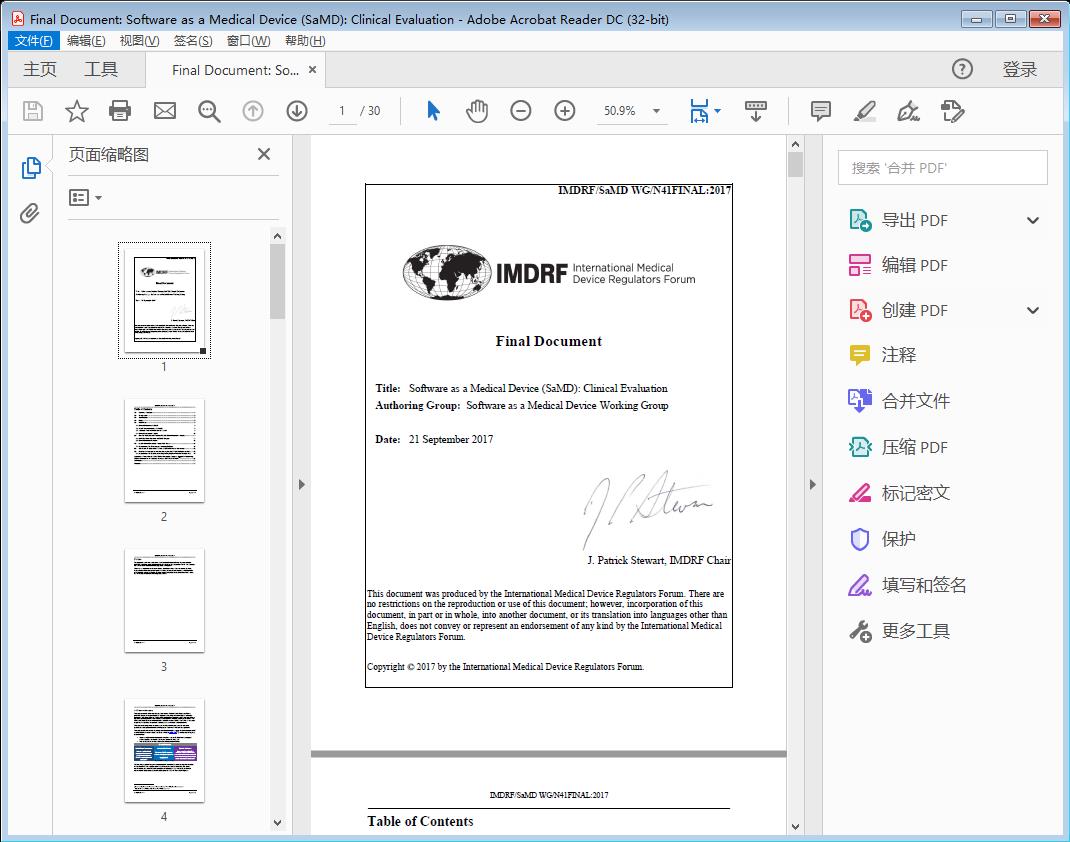Click the 登录 sign-in button
Image resolution: width=1070 pixels, height=842 pixels.
(x=1020, y=69)
